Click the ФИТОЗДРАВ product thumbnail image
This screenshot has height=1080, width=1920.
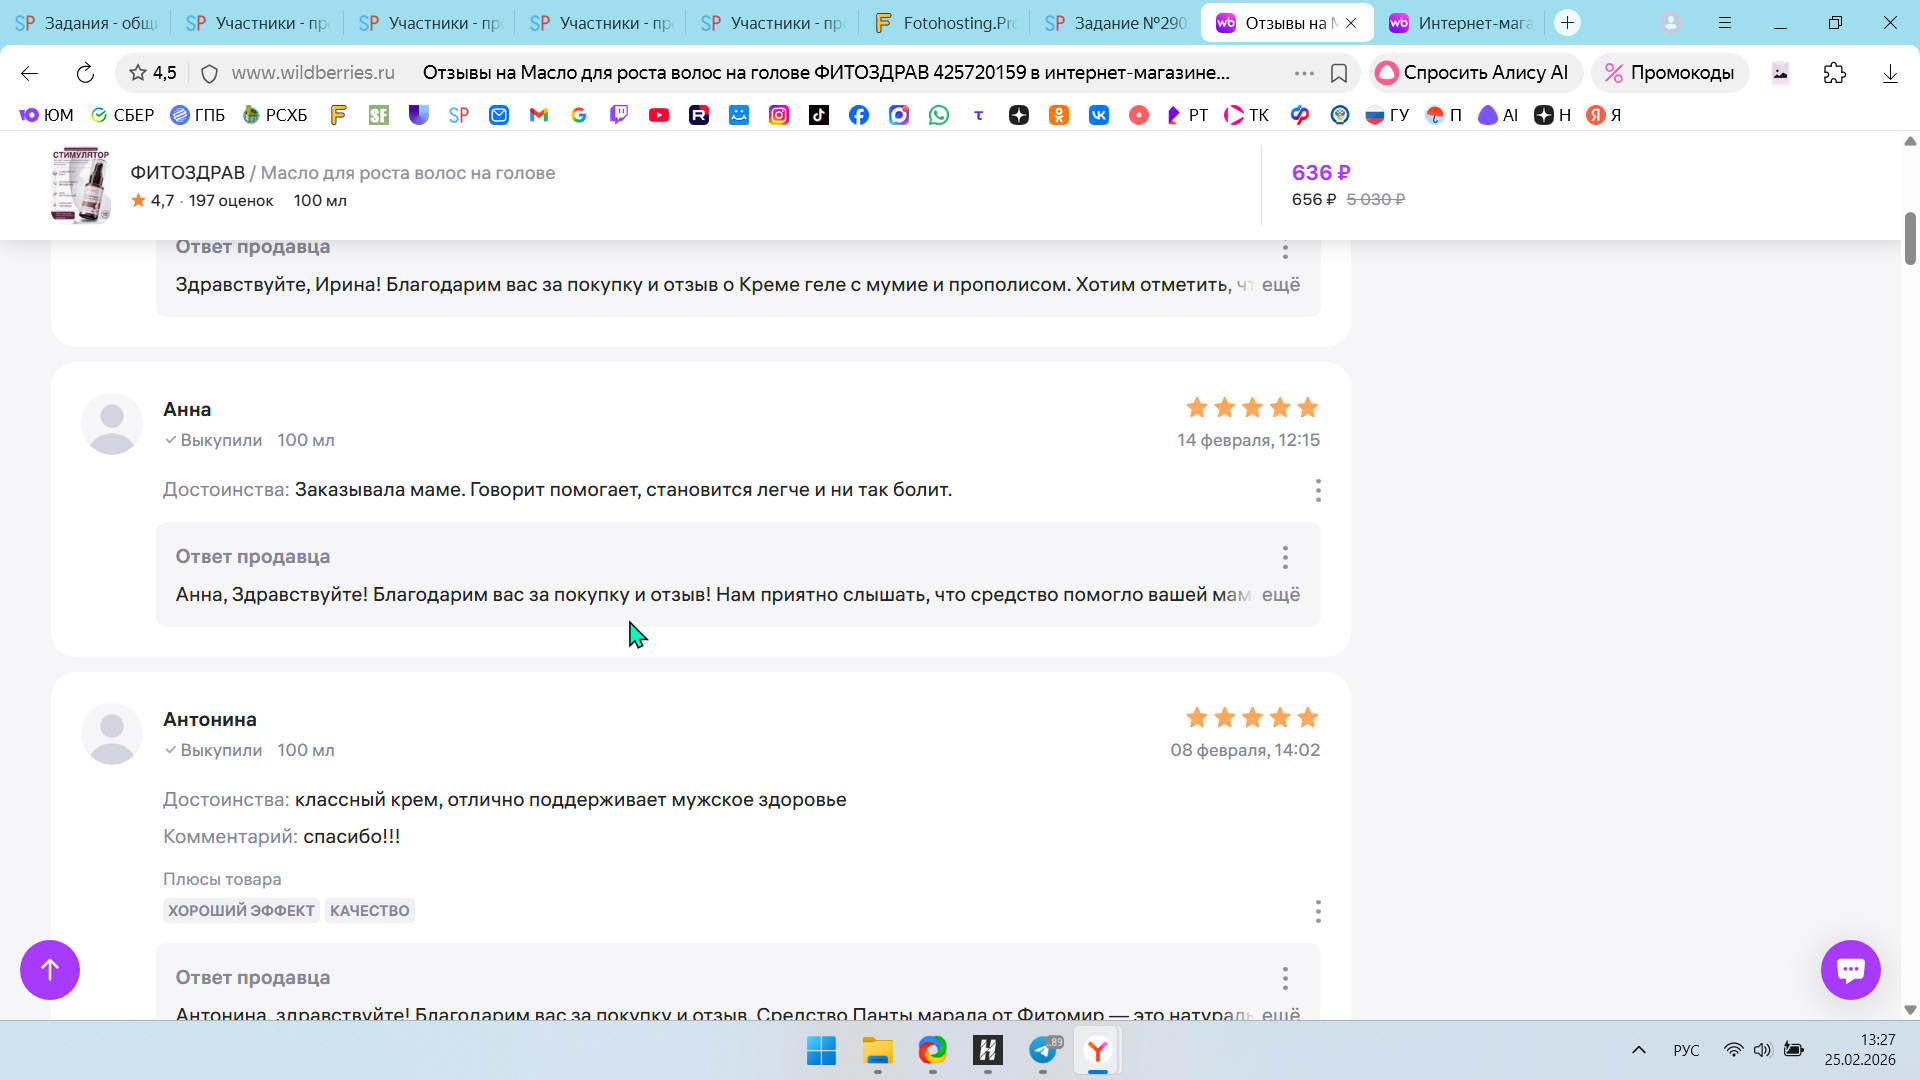[82, 186]
